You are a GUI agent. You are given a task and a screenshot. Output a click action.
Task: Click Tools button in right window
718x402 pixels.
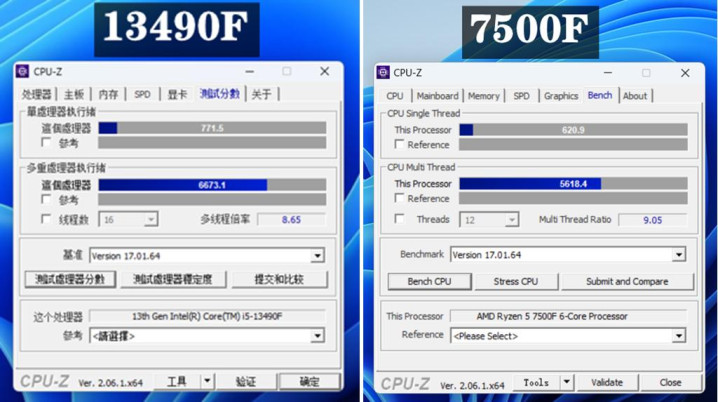[536, 382]
